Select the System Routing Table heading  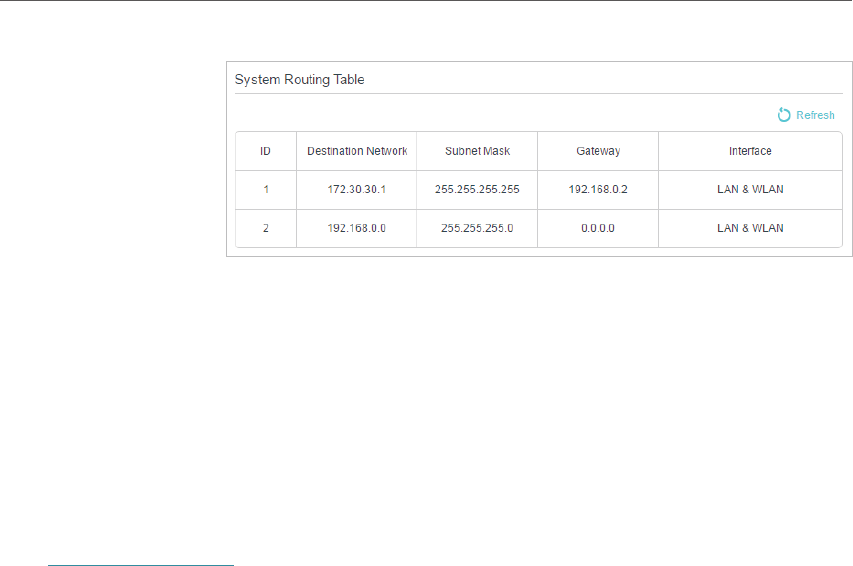coord(299,79)
